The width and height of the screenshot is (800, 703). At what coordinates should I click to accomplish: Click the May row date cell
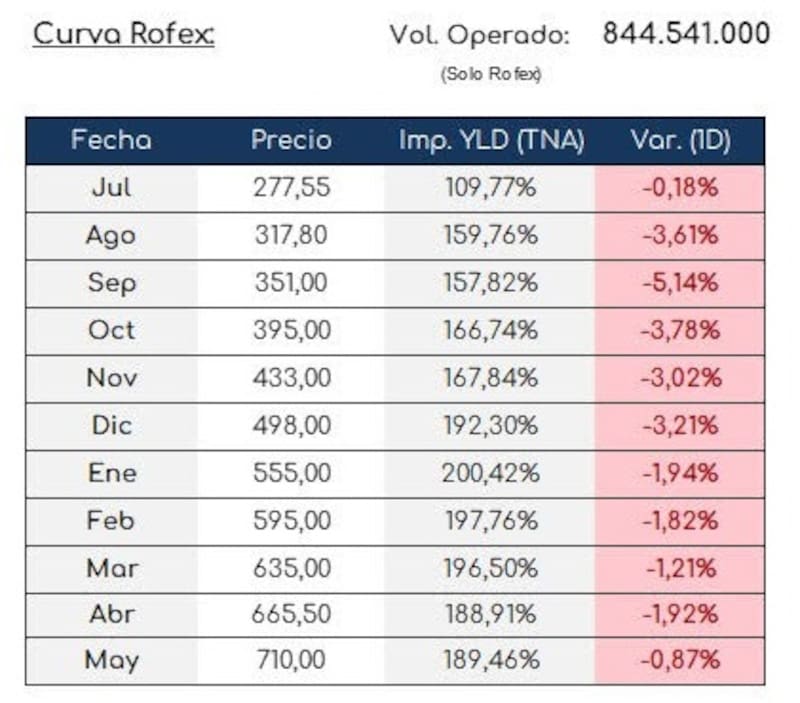[x=111, y=661]
